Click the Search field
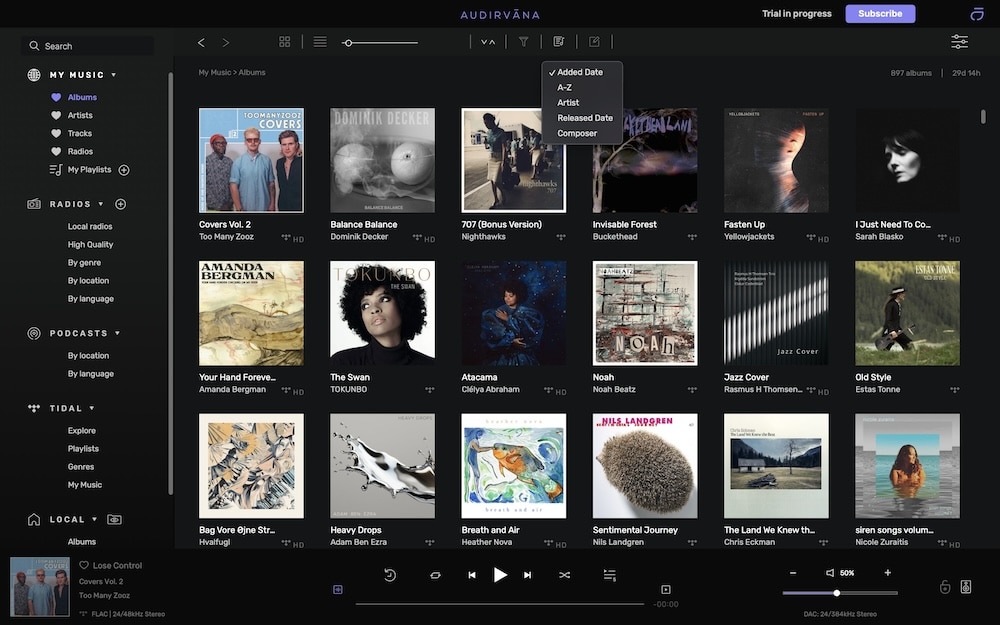The image size is (1000, 625). (x=88, y=46)
